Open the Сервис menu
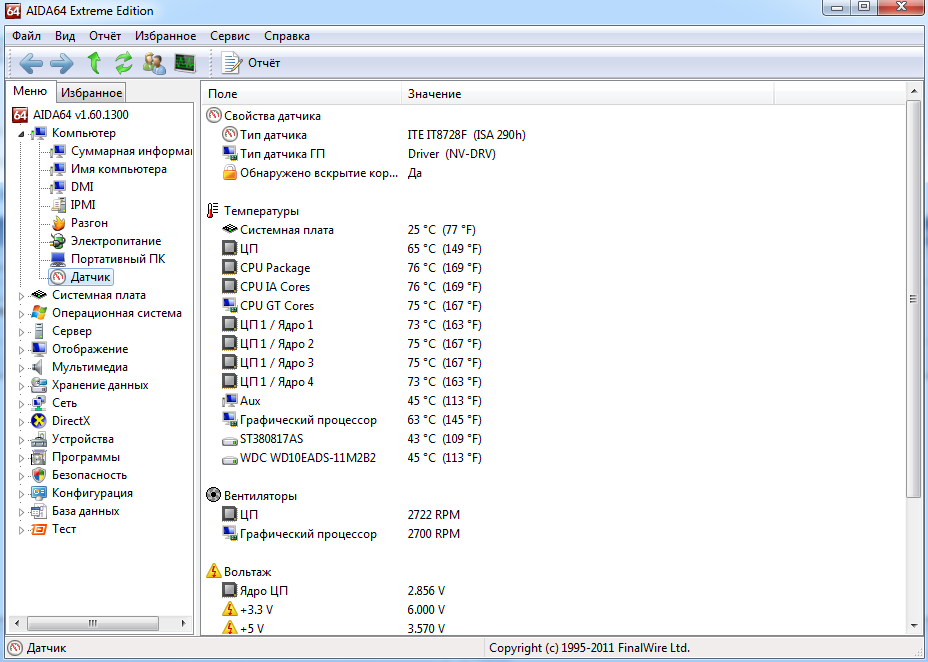 pyautogui.click(x=230, y=36)
